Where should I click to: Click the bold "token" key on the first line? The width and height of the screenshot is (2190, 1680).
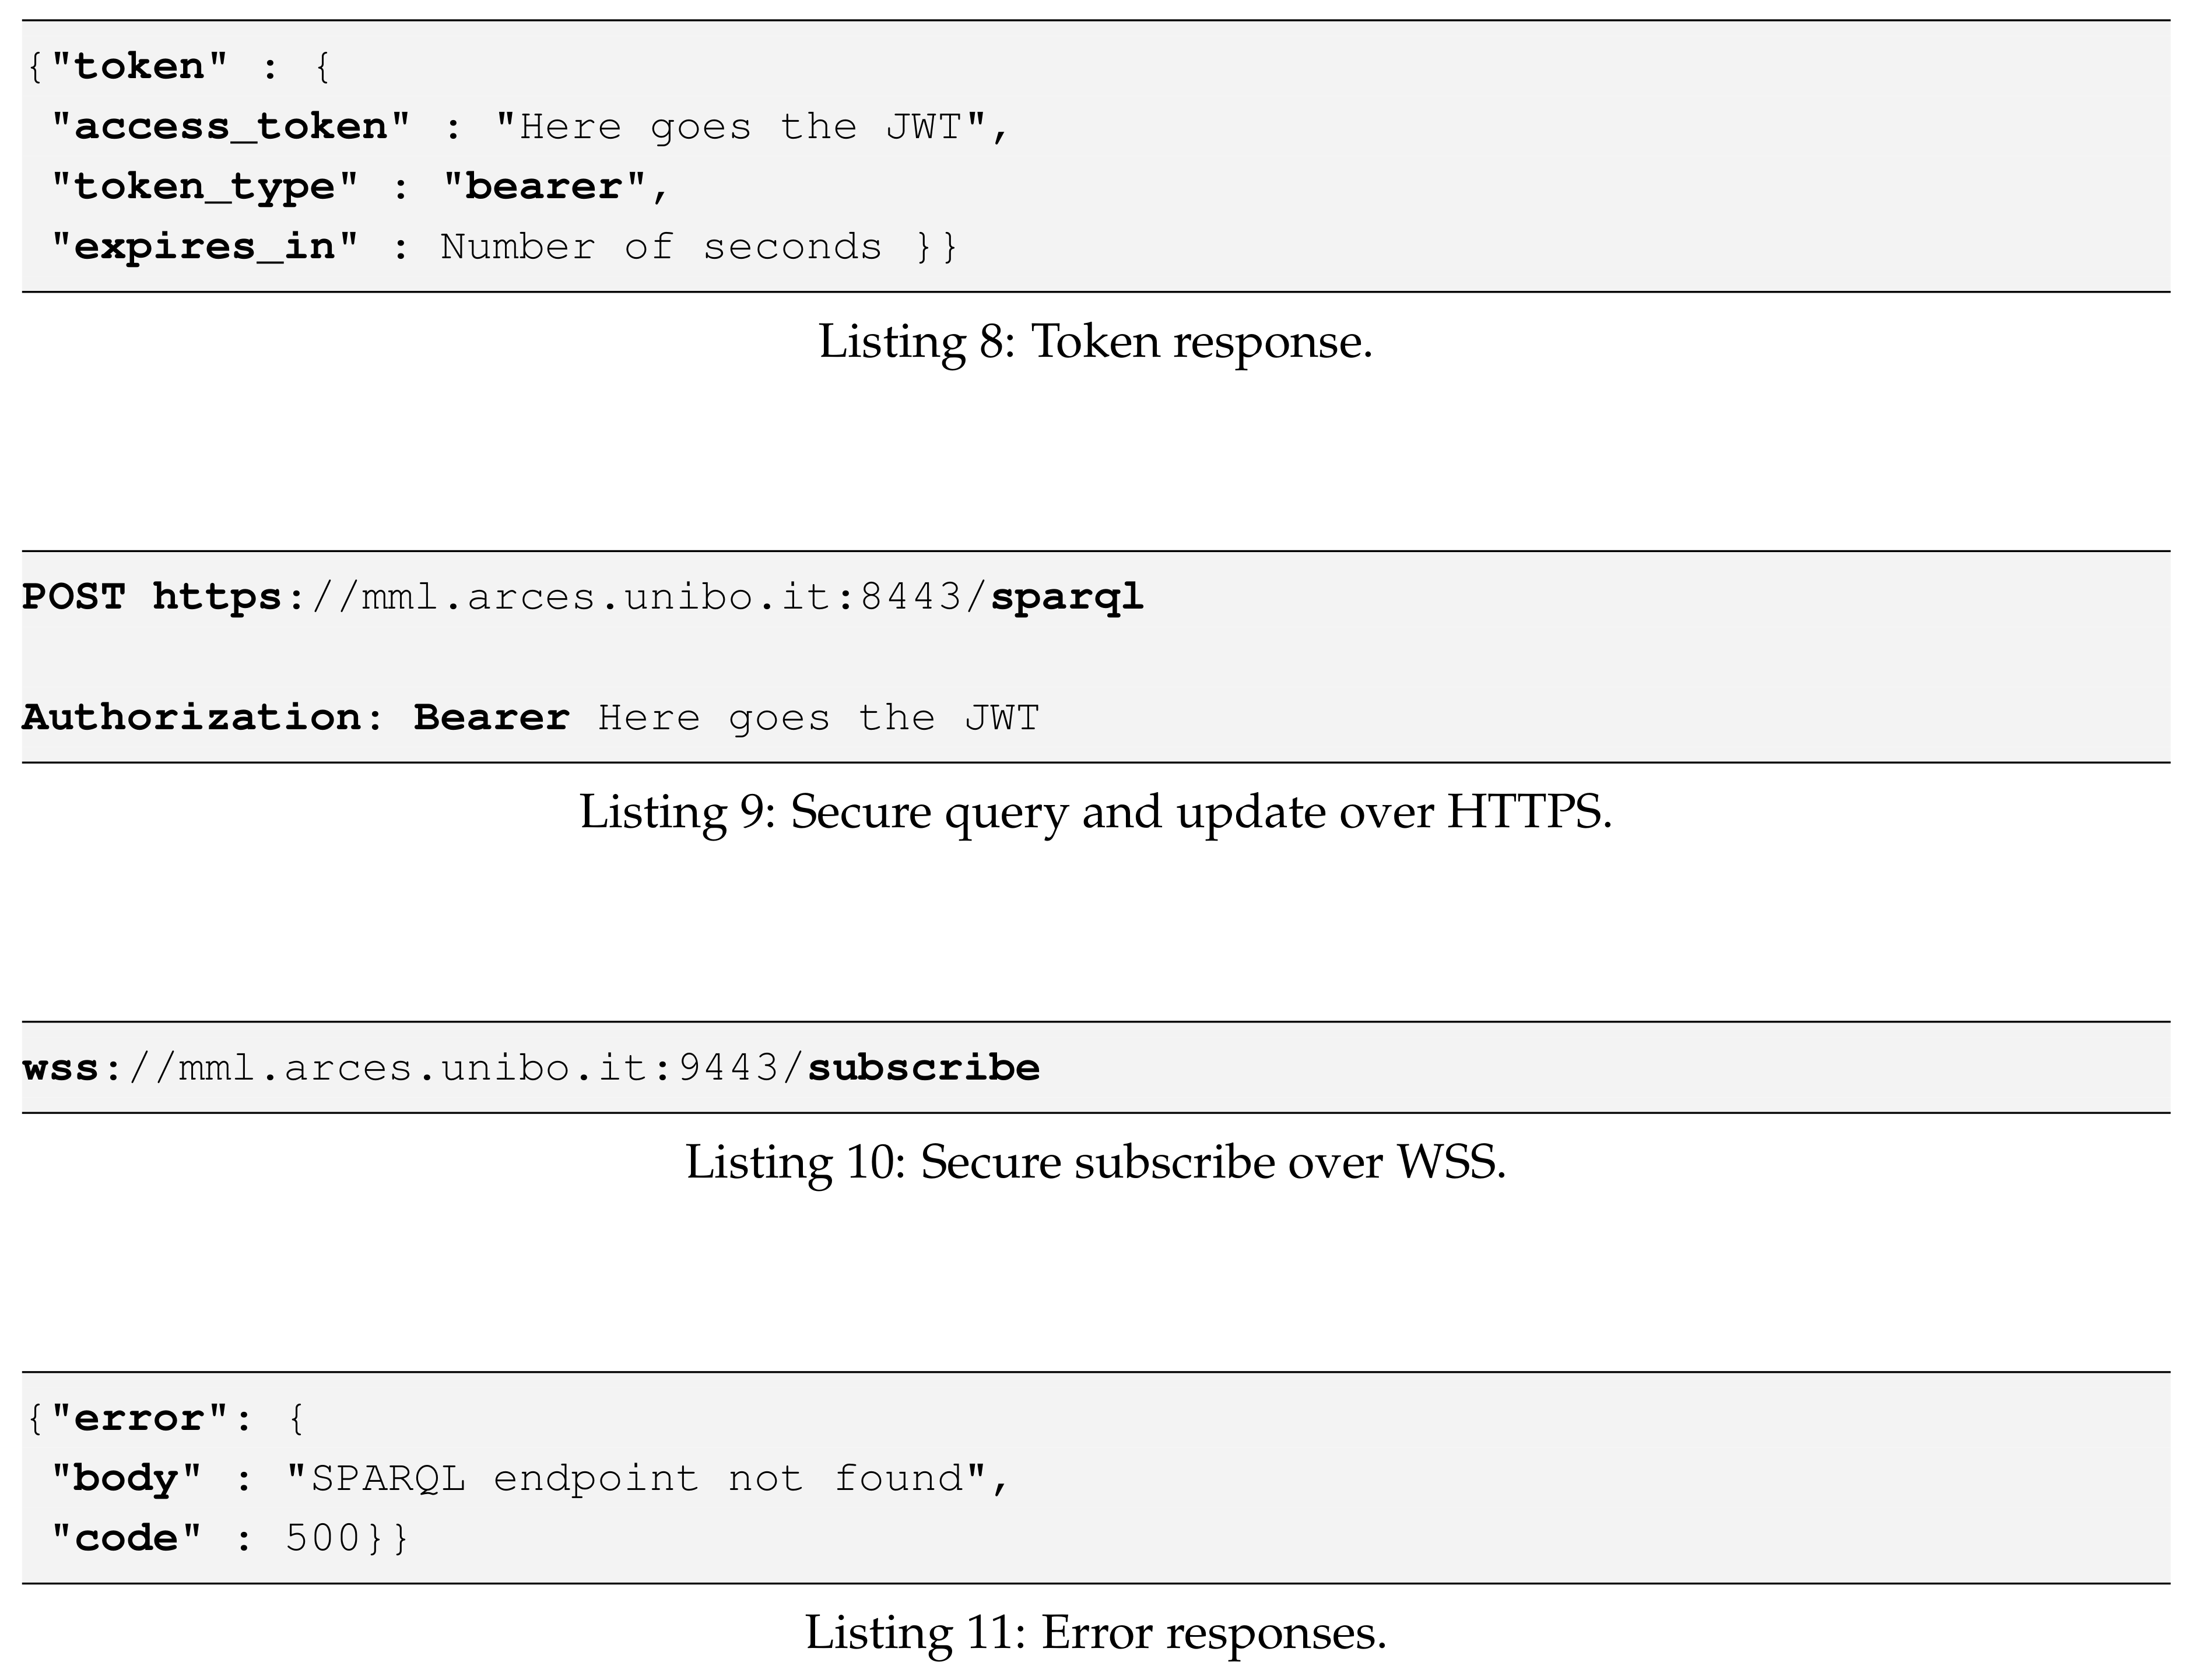[x=139, y=67]
